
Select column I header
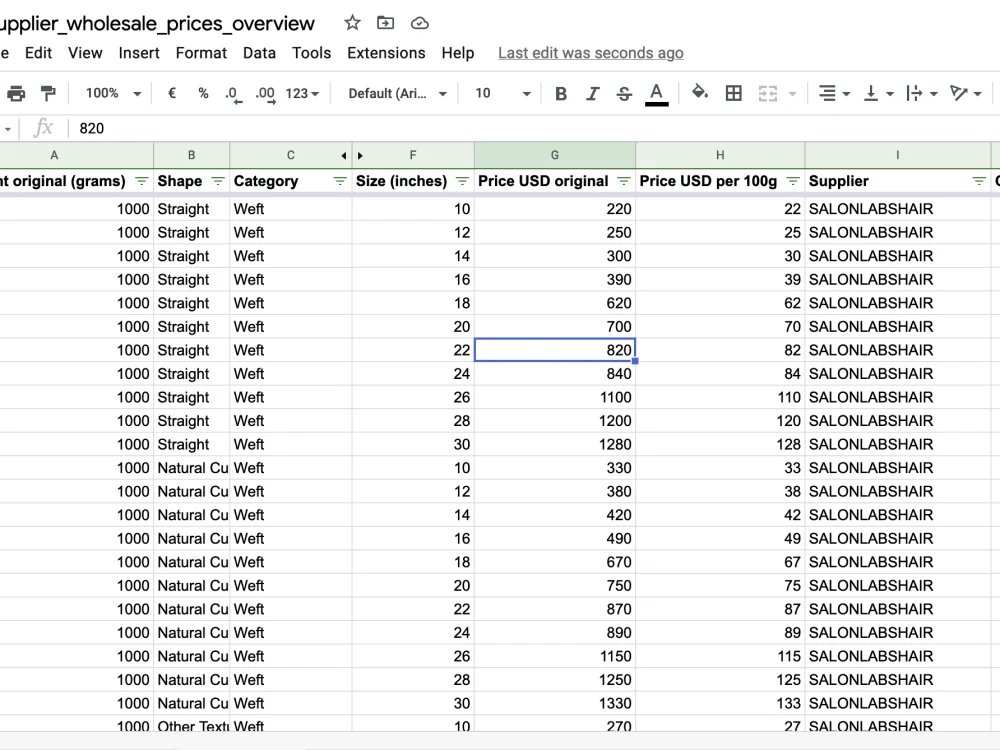pyautogui.click(x=897, y=155)
